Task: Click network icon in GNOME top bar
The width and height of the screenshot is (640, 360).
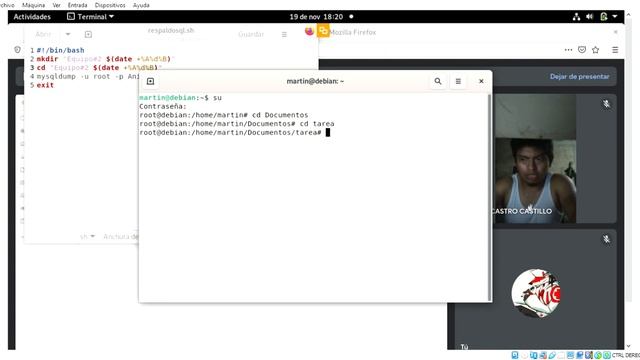Action: tap(576, 17)
